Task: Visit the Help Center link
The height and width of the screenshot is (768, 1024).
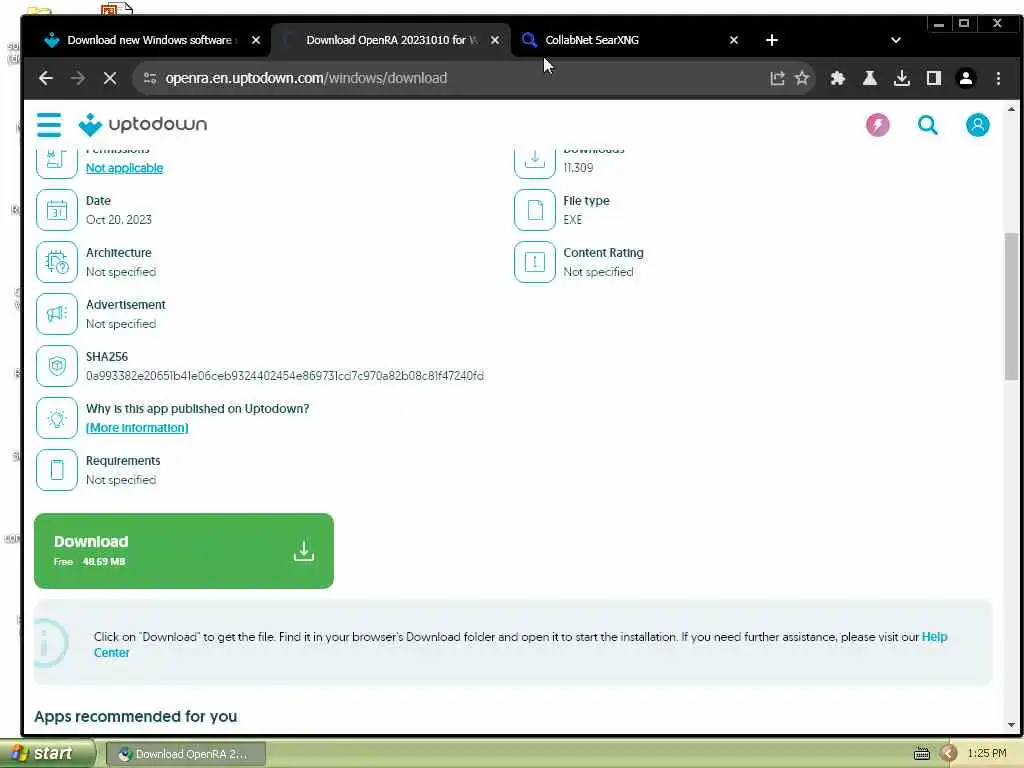Action: 933,637
